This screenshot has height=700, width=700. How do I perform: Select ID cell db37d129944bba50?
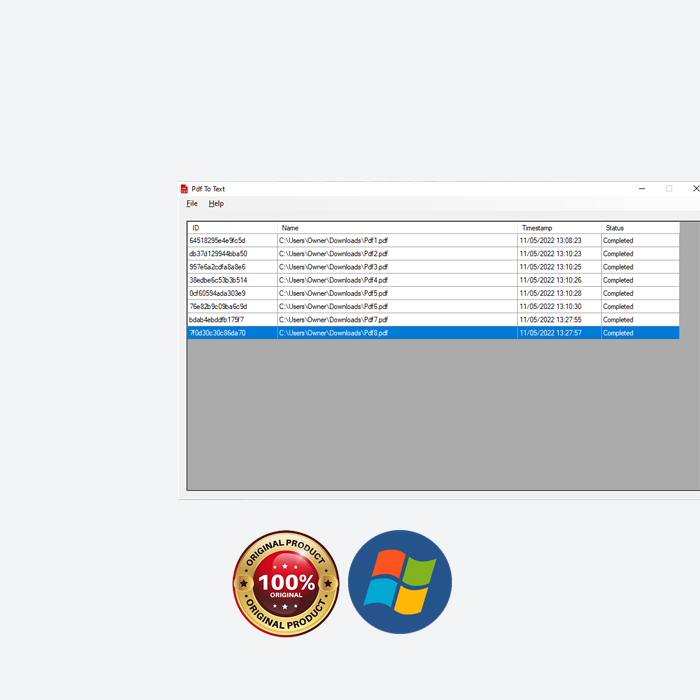coord(233,254)
